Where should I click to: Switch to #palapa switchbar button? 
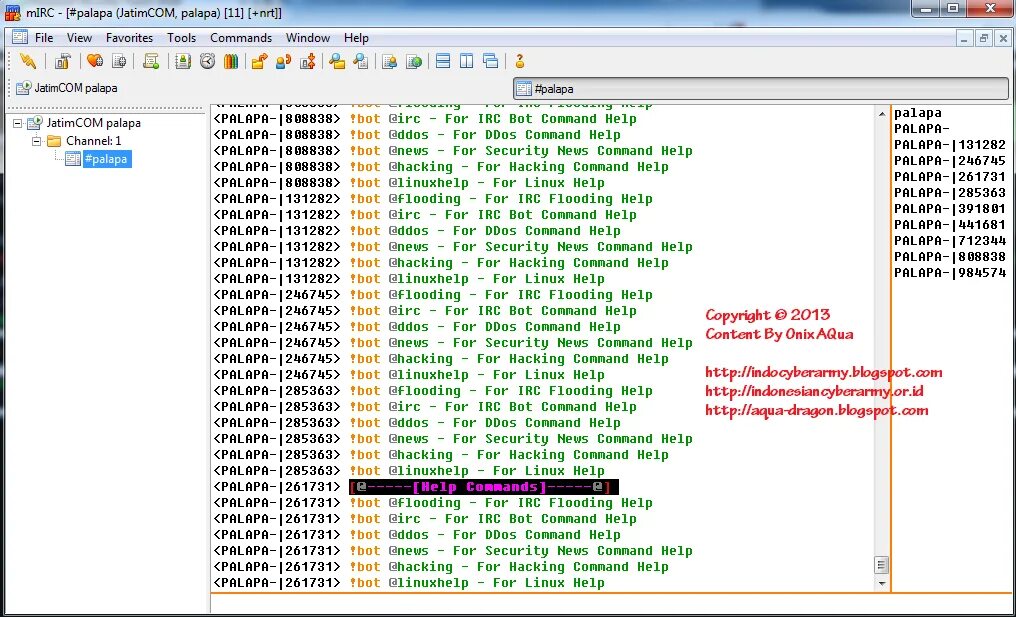(x=761, y=89)
